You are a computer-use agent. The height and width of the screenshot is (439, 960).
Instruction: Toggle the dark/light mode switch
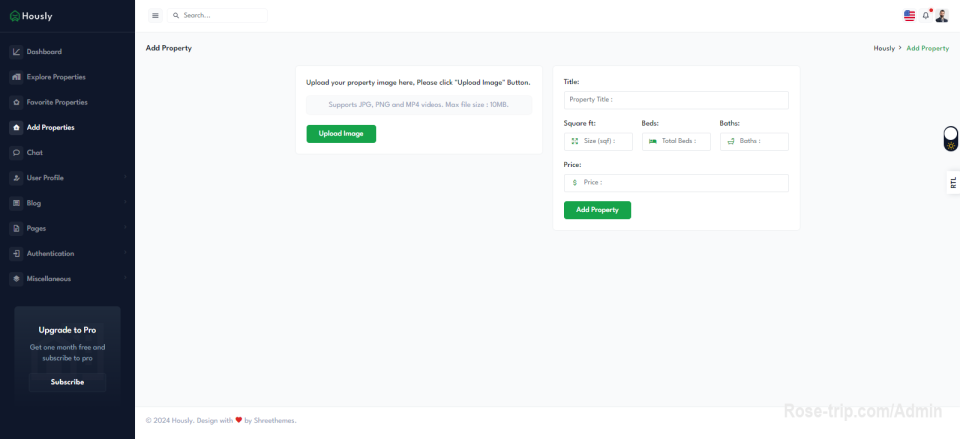click(x=950, y=139)
